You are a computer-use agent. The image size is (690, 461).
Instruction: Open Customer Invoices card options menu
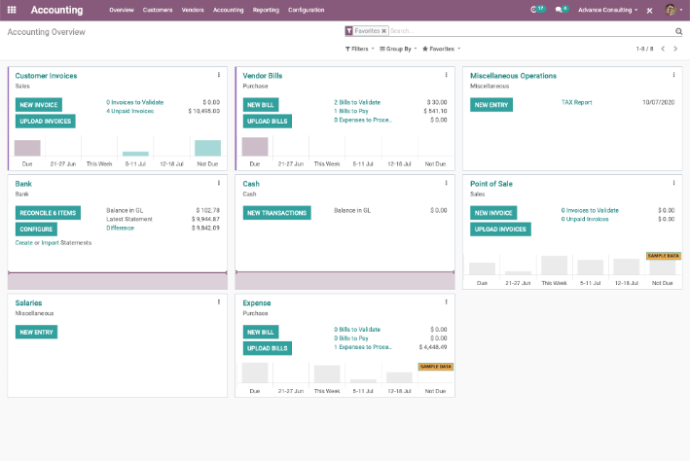[219, 75]
